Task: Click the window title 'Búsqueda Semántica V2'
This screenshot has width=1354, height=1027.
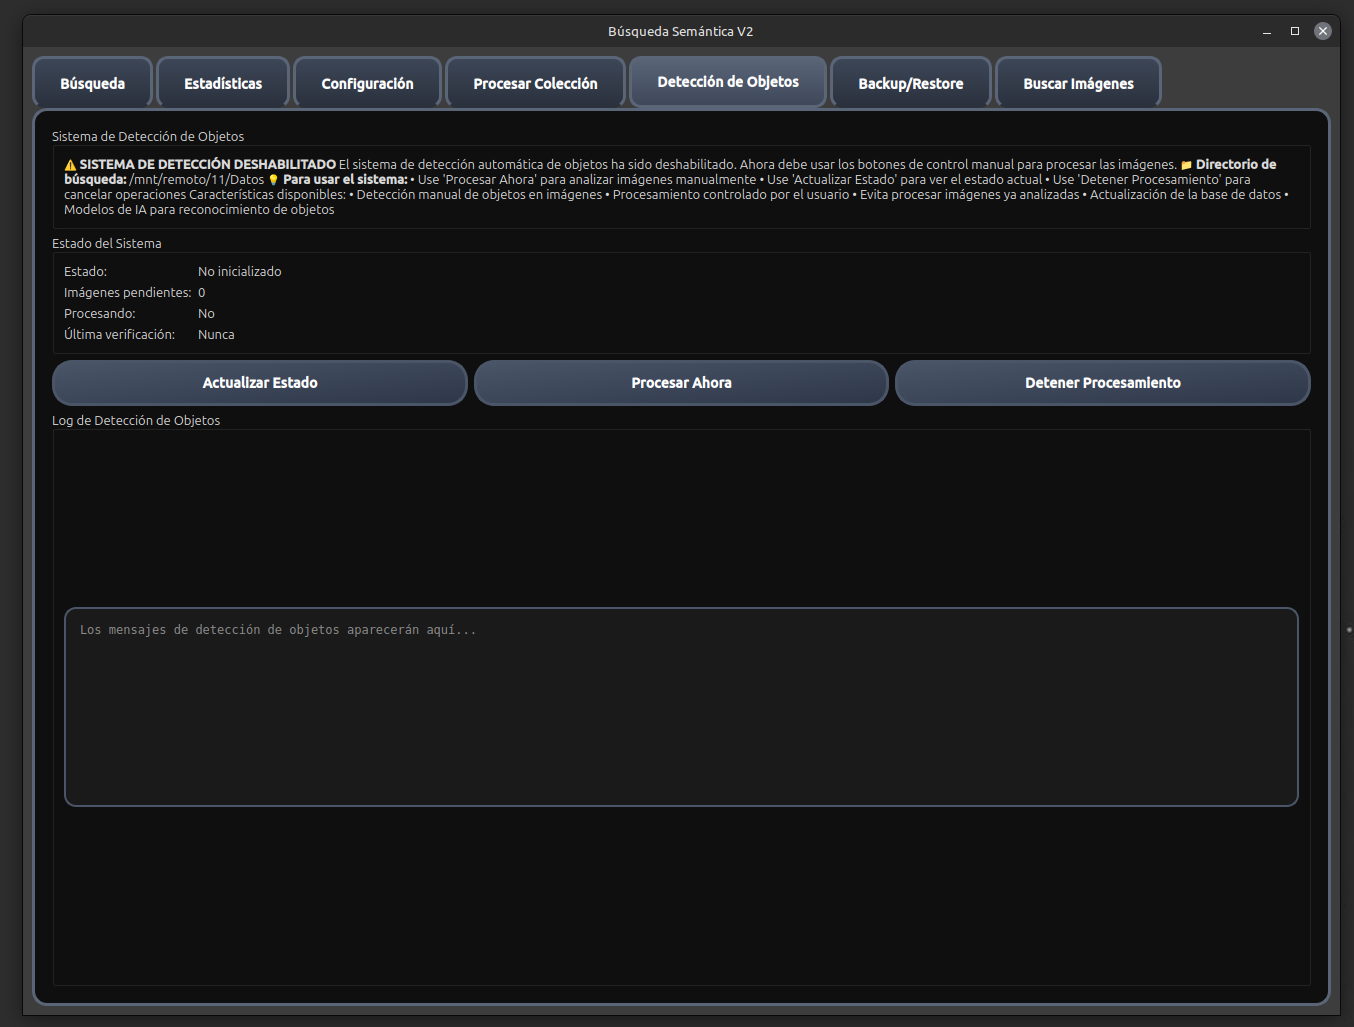Action: [680, 32]
